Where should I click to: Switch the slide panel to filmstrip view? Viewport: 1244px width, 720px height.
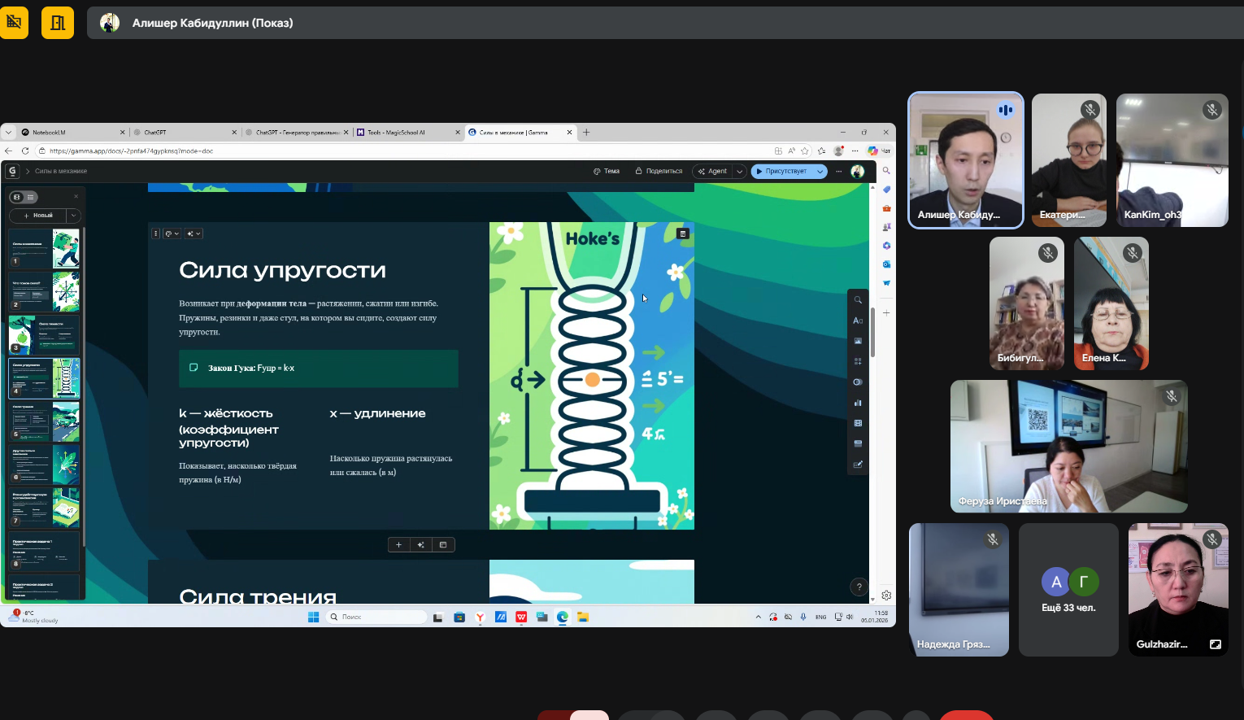click(17, 197)
